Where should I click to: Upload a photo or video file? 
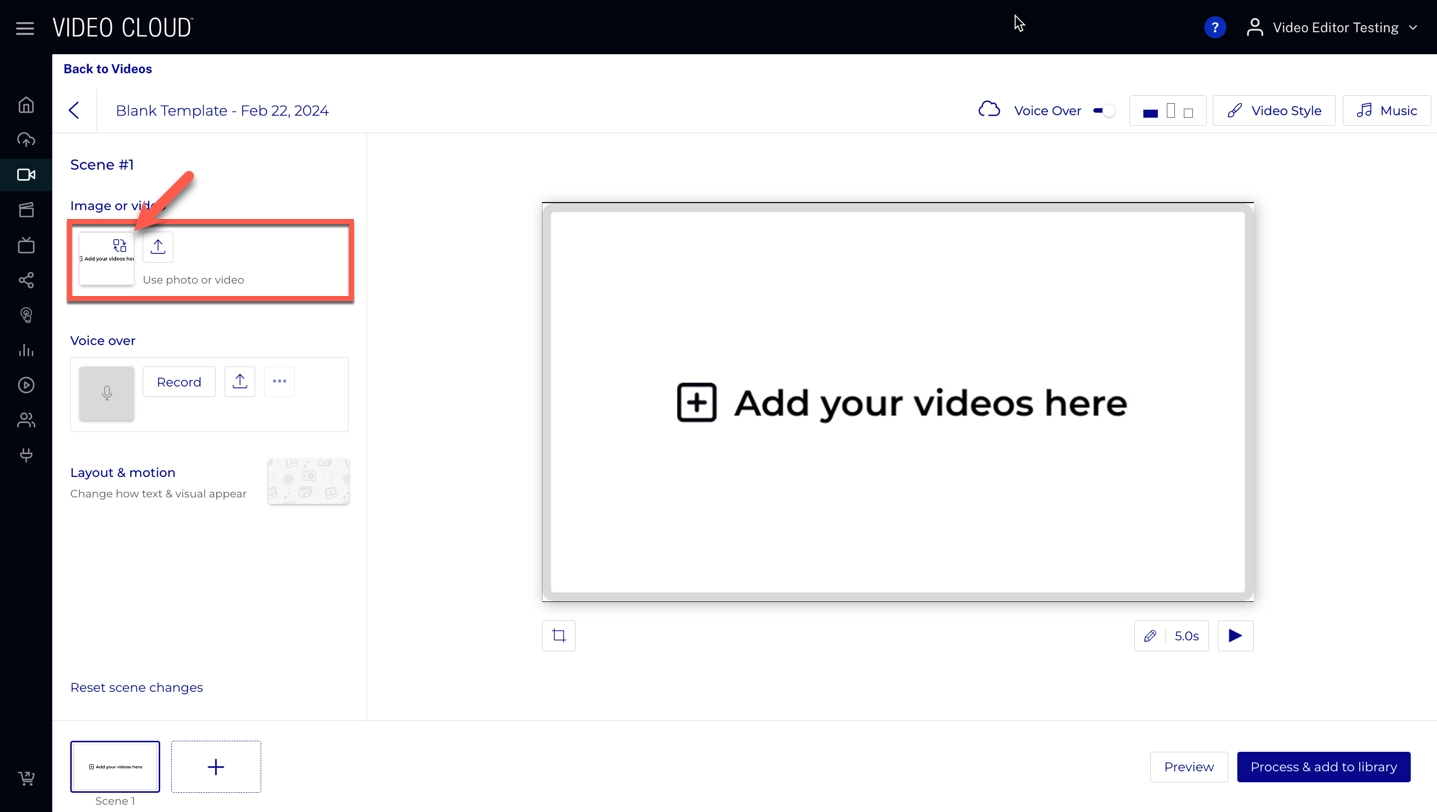pos(158,247)
